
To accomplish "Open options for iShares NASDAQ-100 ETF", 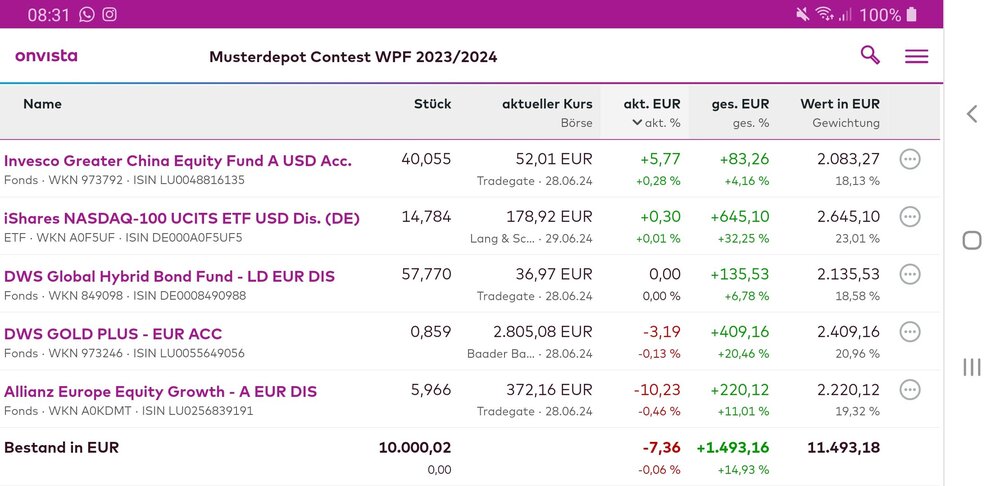I will point(909,217).
